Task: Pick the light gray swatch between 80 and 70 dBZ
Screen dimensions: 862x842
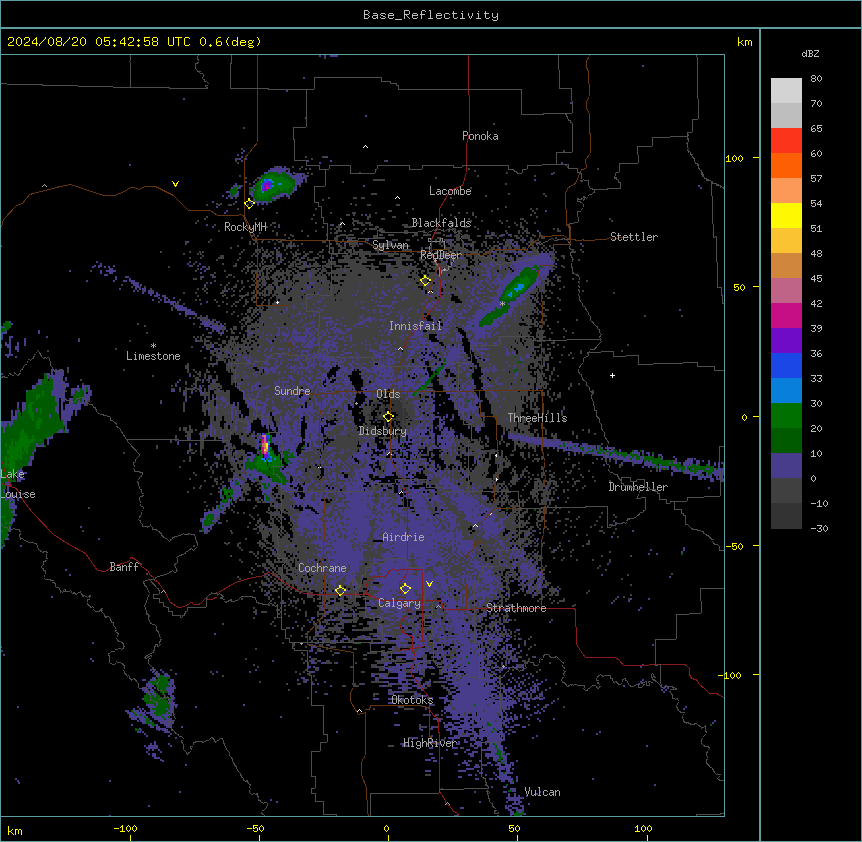Action: 786,91
